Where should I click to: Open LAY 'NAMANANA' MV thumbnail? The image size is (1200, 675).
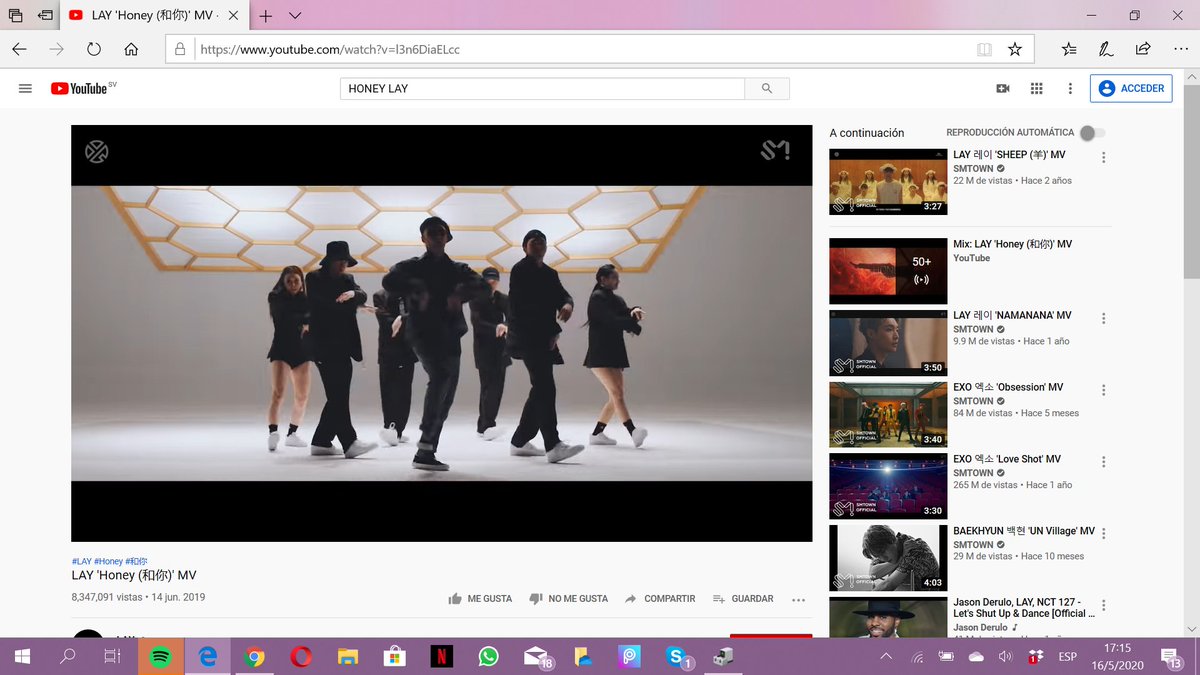888,343
